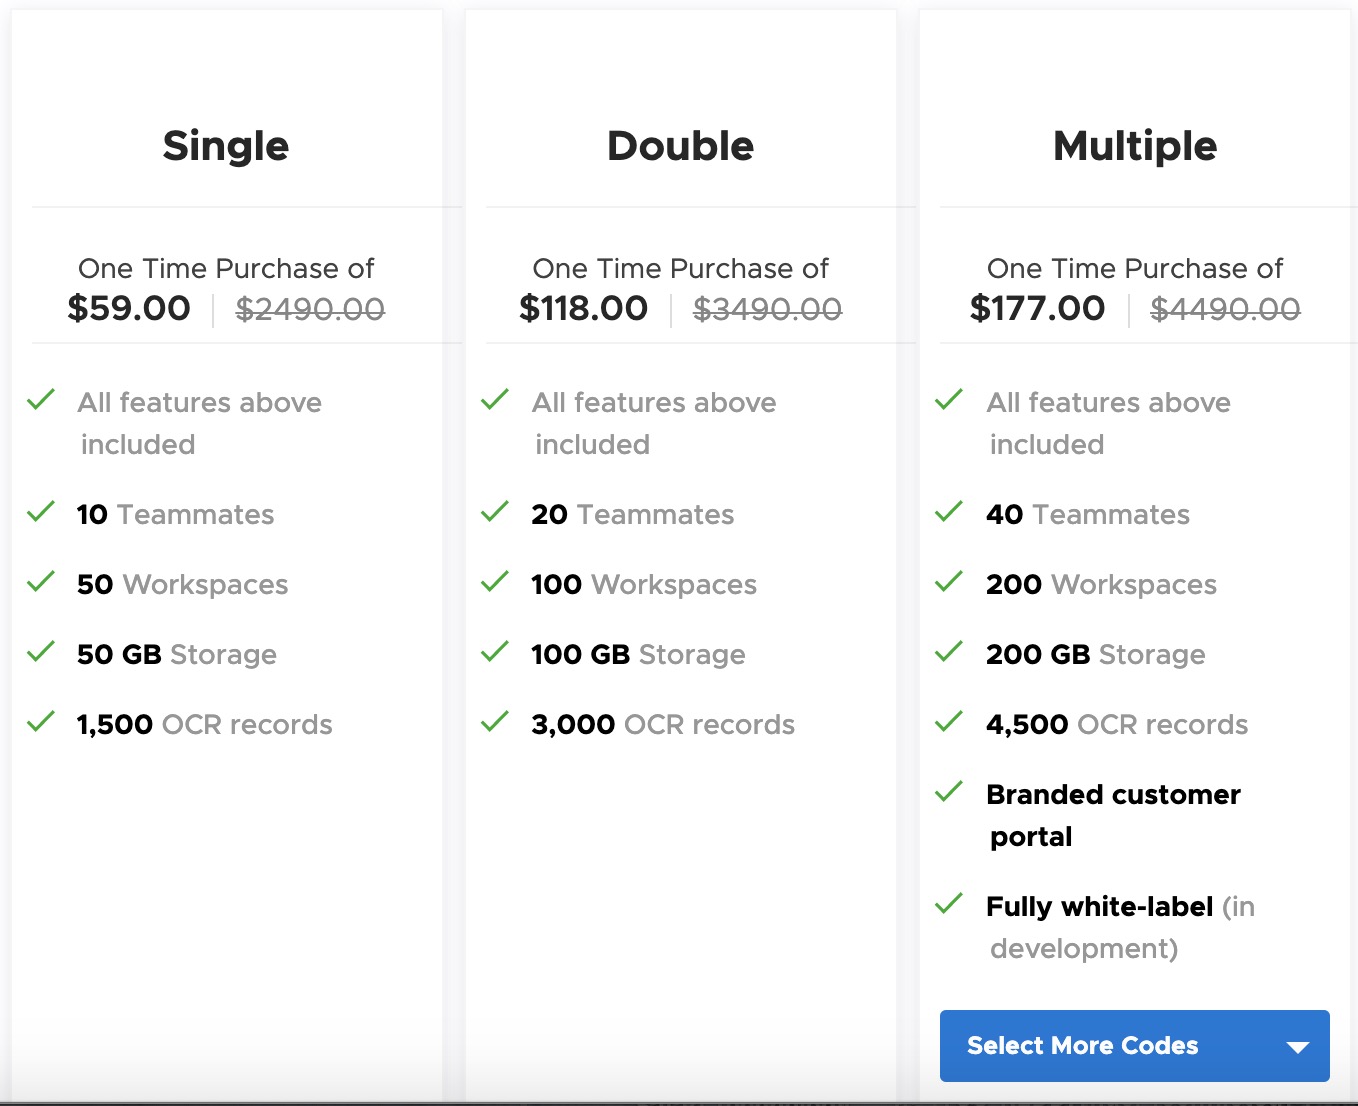Click checkmark beside 200 Workspaces
This screenshot has width=1358, height=1106.
pyautogui.click(x=949, y=582)
